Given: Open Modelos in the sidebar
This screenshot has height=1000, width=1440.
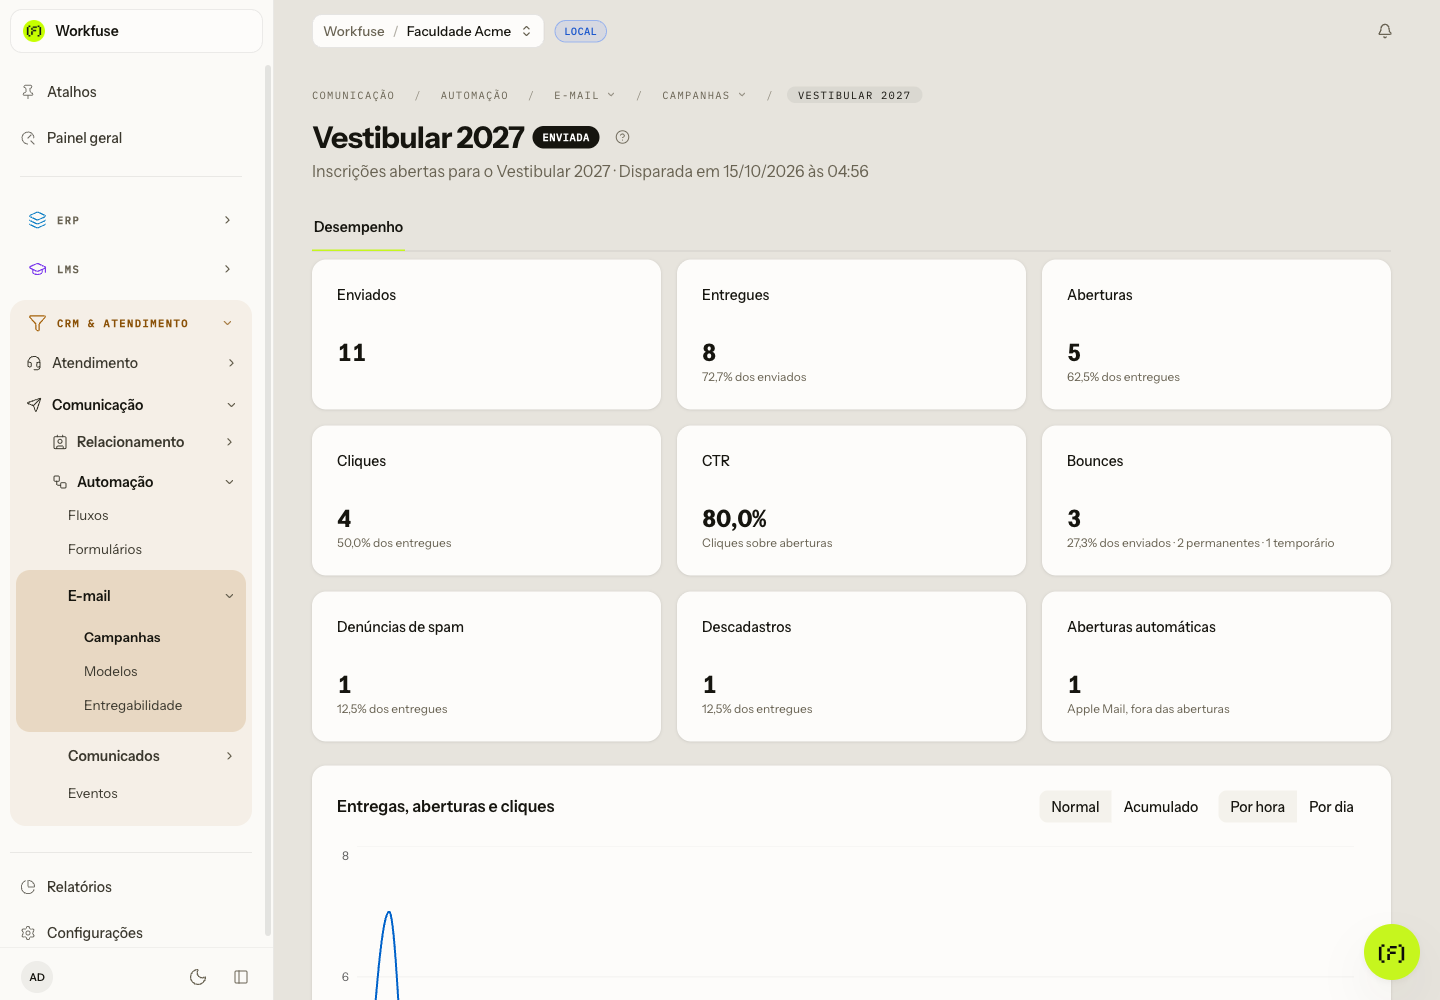Looking at the screenshot, I should click(x=111, y=671).
